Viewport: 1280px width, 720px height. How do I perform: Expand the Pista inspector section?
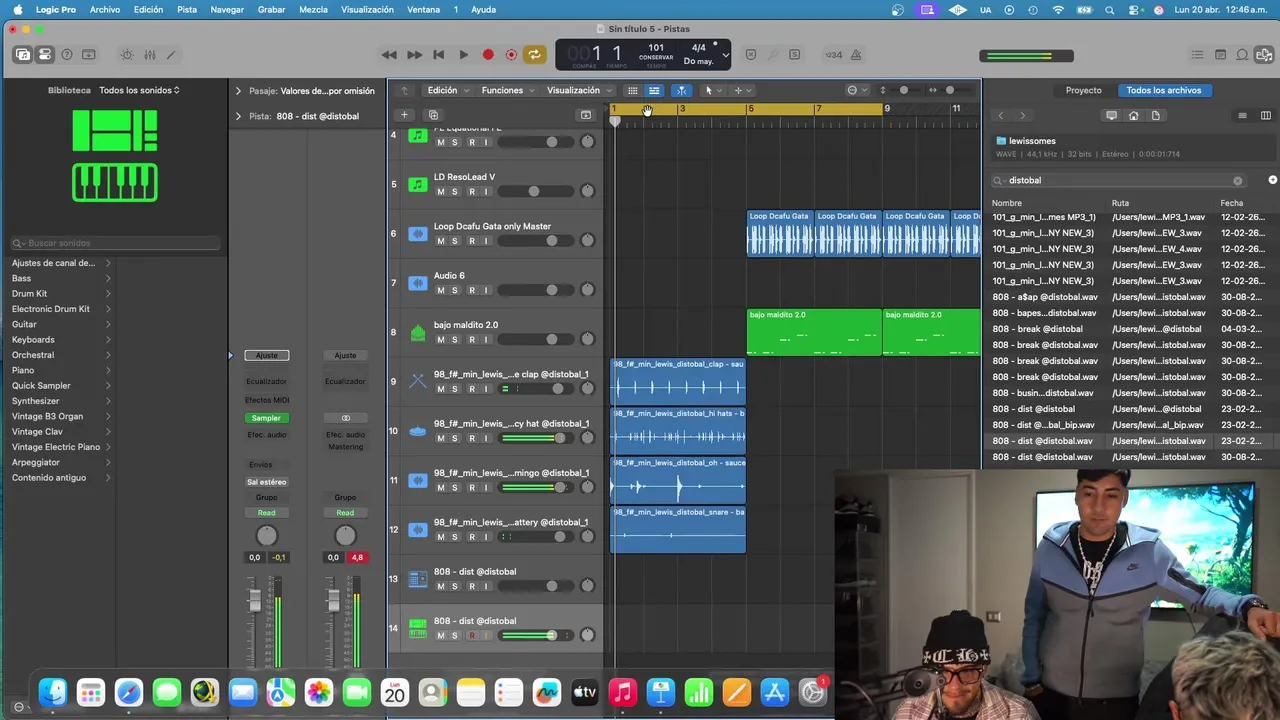[238, 116]
